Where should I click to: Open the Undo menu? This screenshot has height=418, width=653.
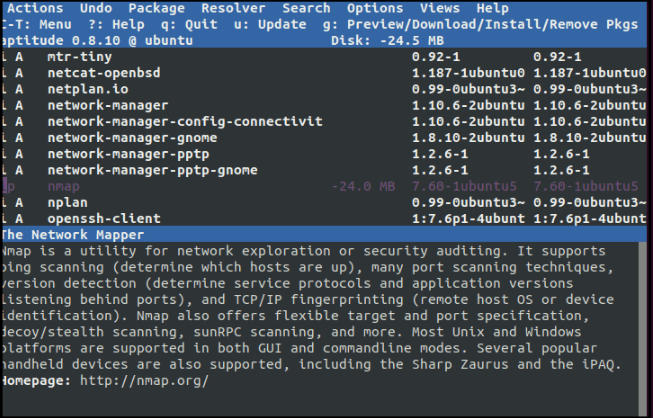point(95,8)
